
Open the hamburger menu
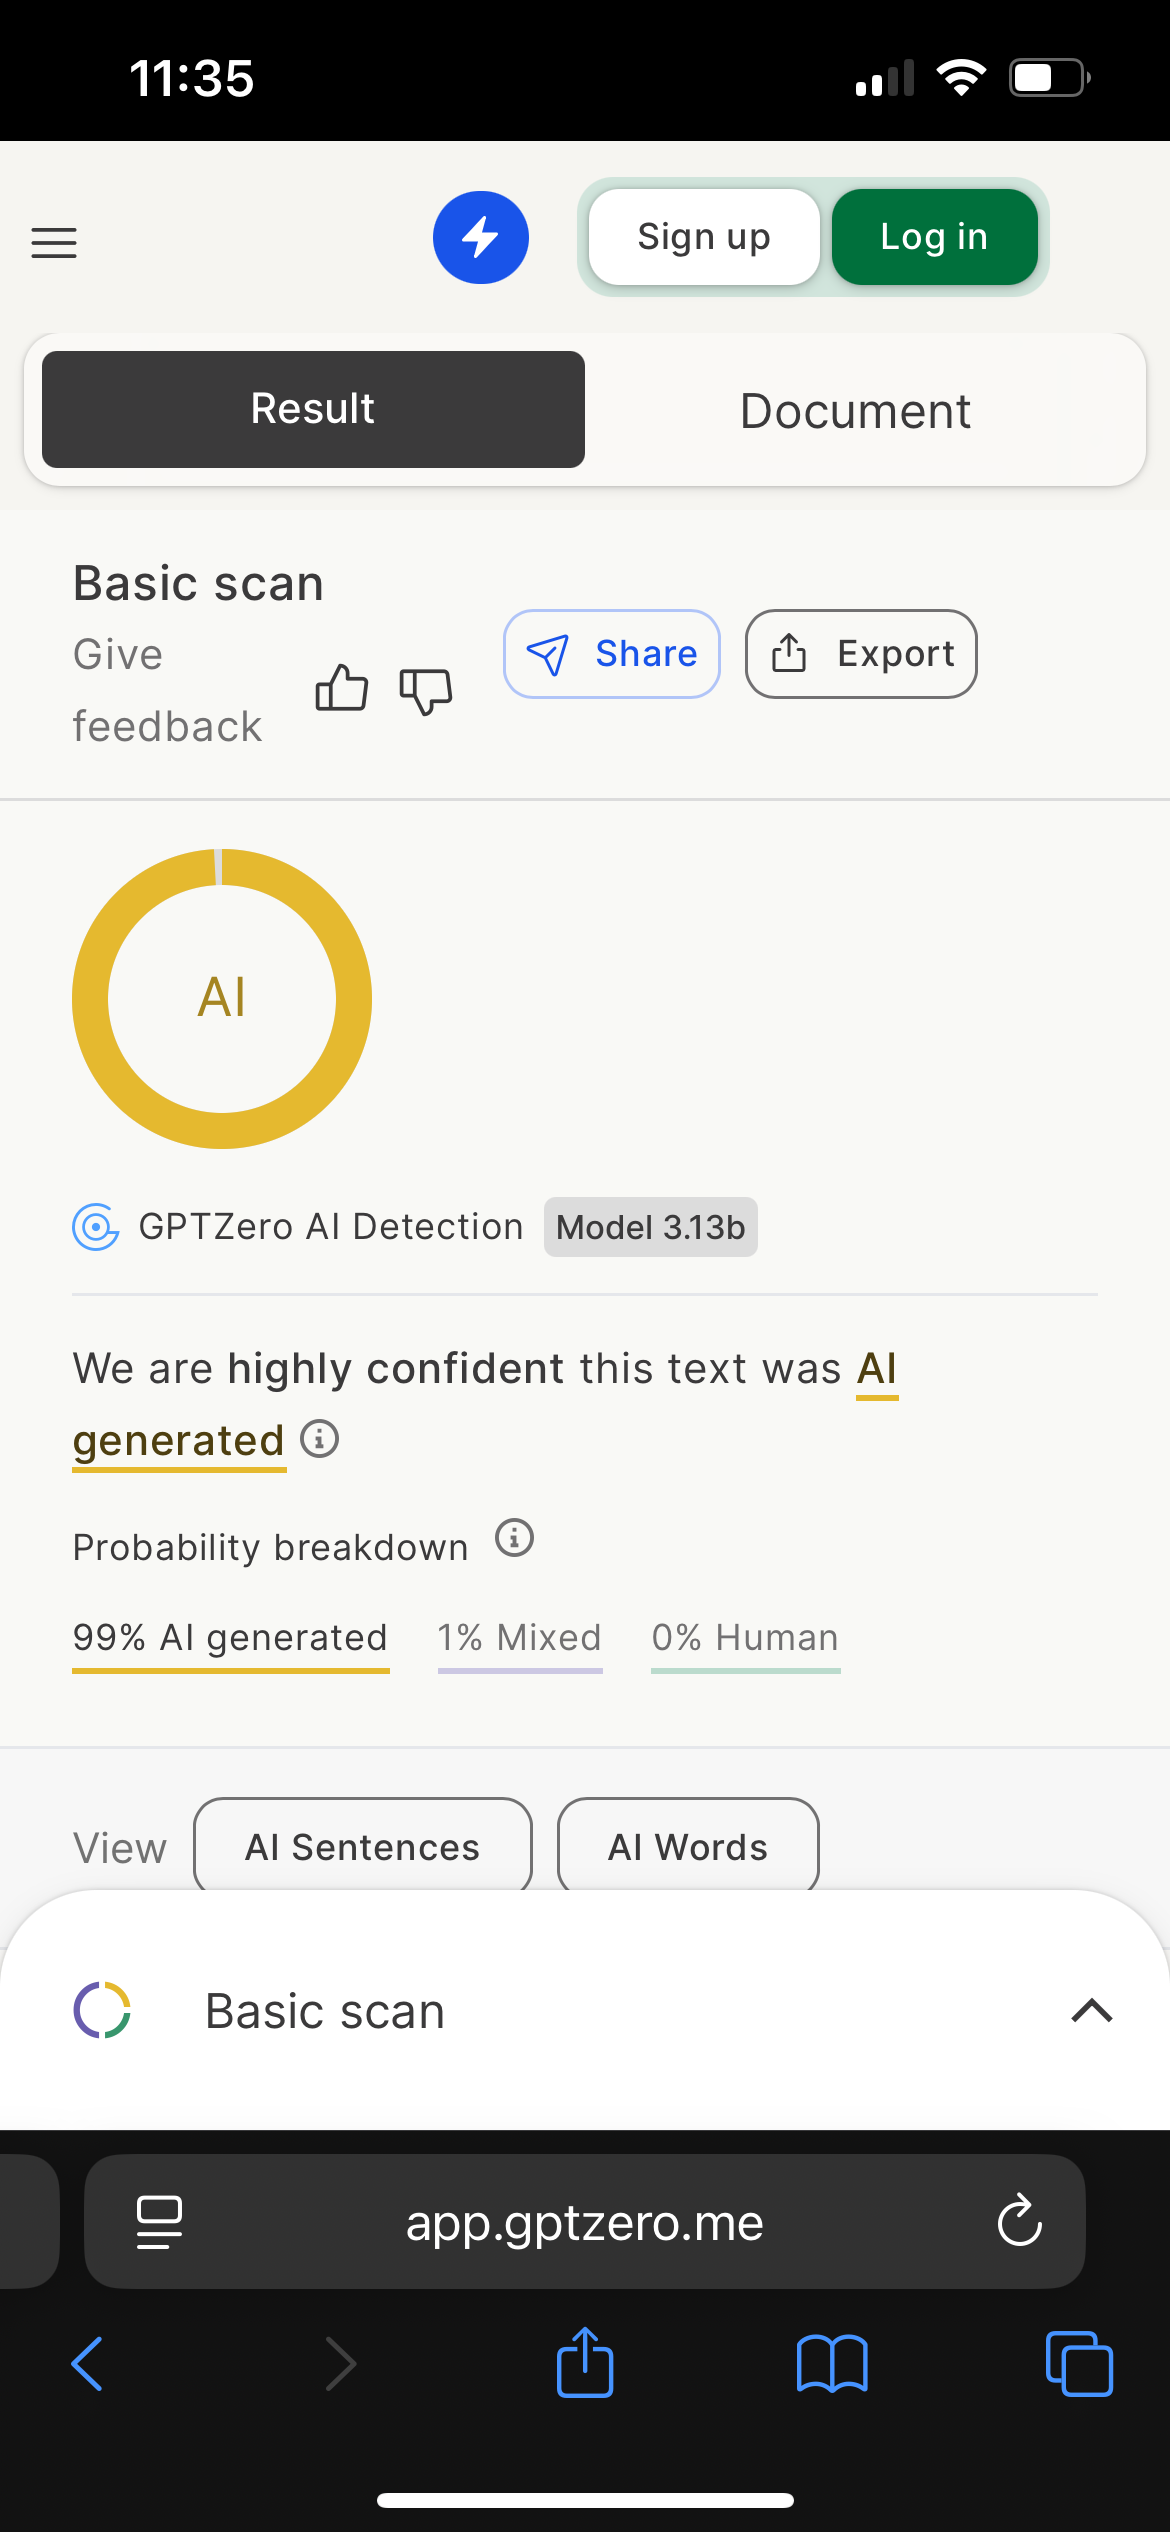click(x=54, y=242)
